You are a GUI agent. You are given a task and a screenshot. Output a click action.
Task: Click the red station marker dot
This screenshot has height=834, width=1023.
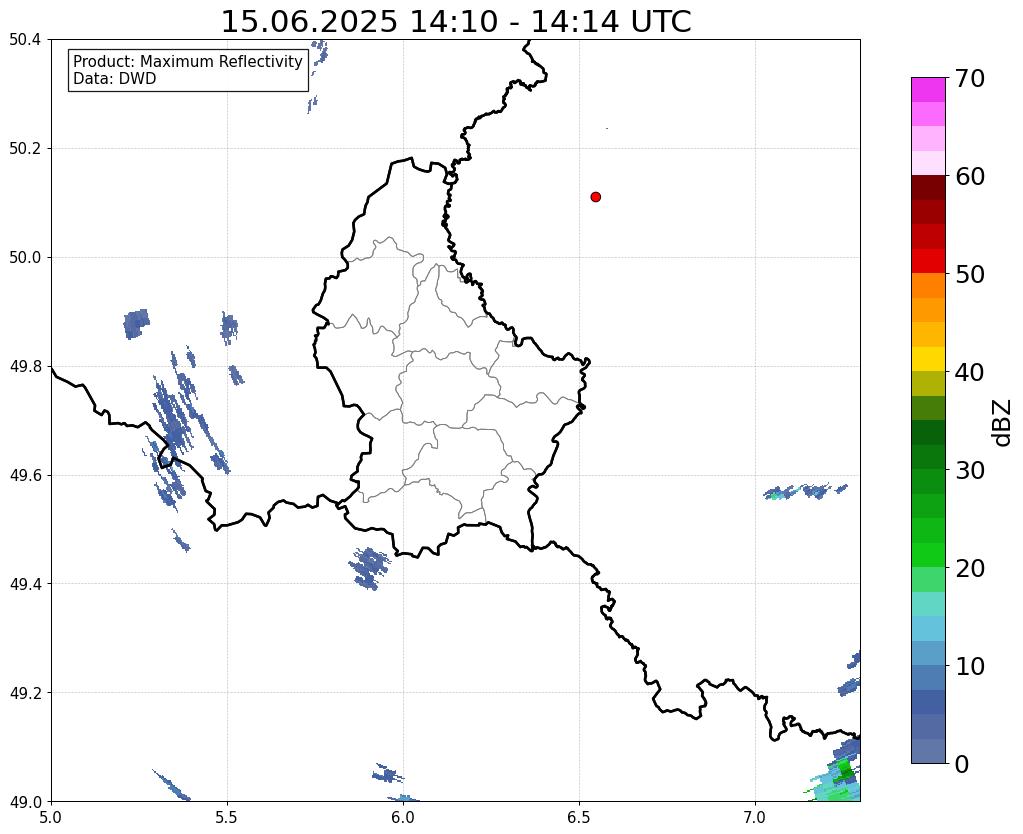pyautogui.click(x=595, y=197)
